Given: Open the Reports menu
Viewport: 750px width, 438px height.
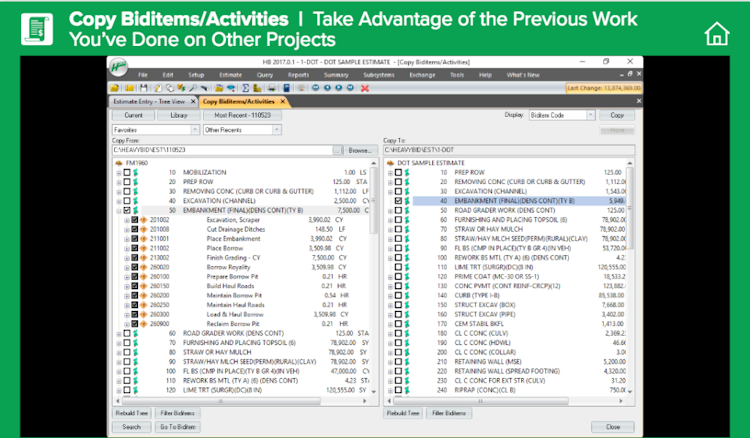Looking at the screenshot, I should 298,75.
